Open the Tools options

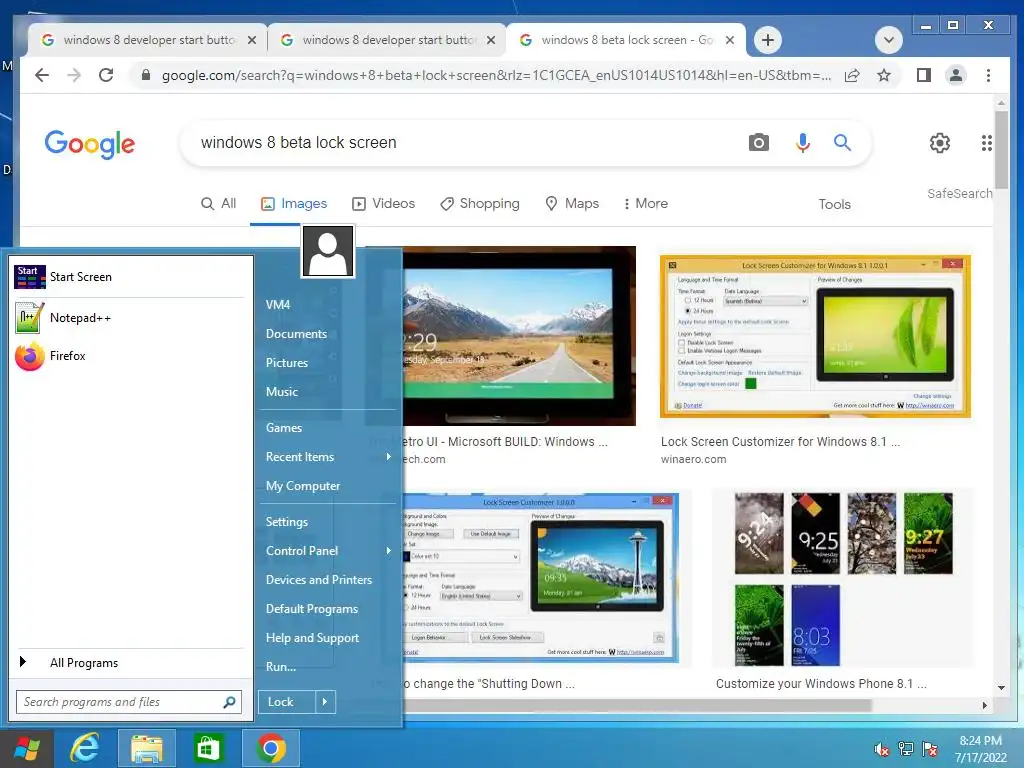pyautogui.click(x=835, y=204)
